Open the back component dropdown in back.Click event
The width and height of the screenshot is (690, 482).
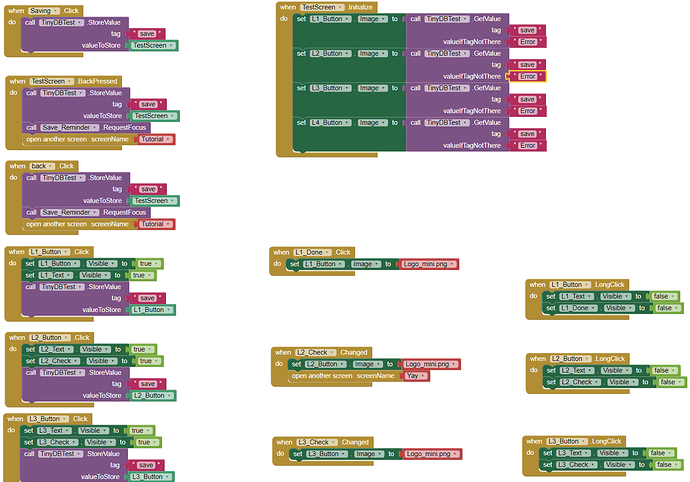42,166
